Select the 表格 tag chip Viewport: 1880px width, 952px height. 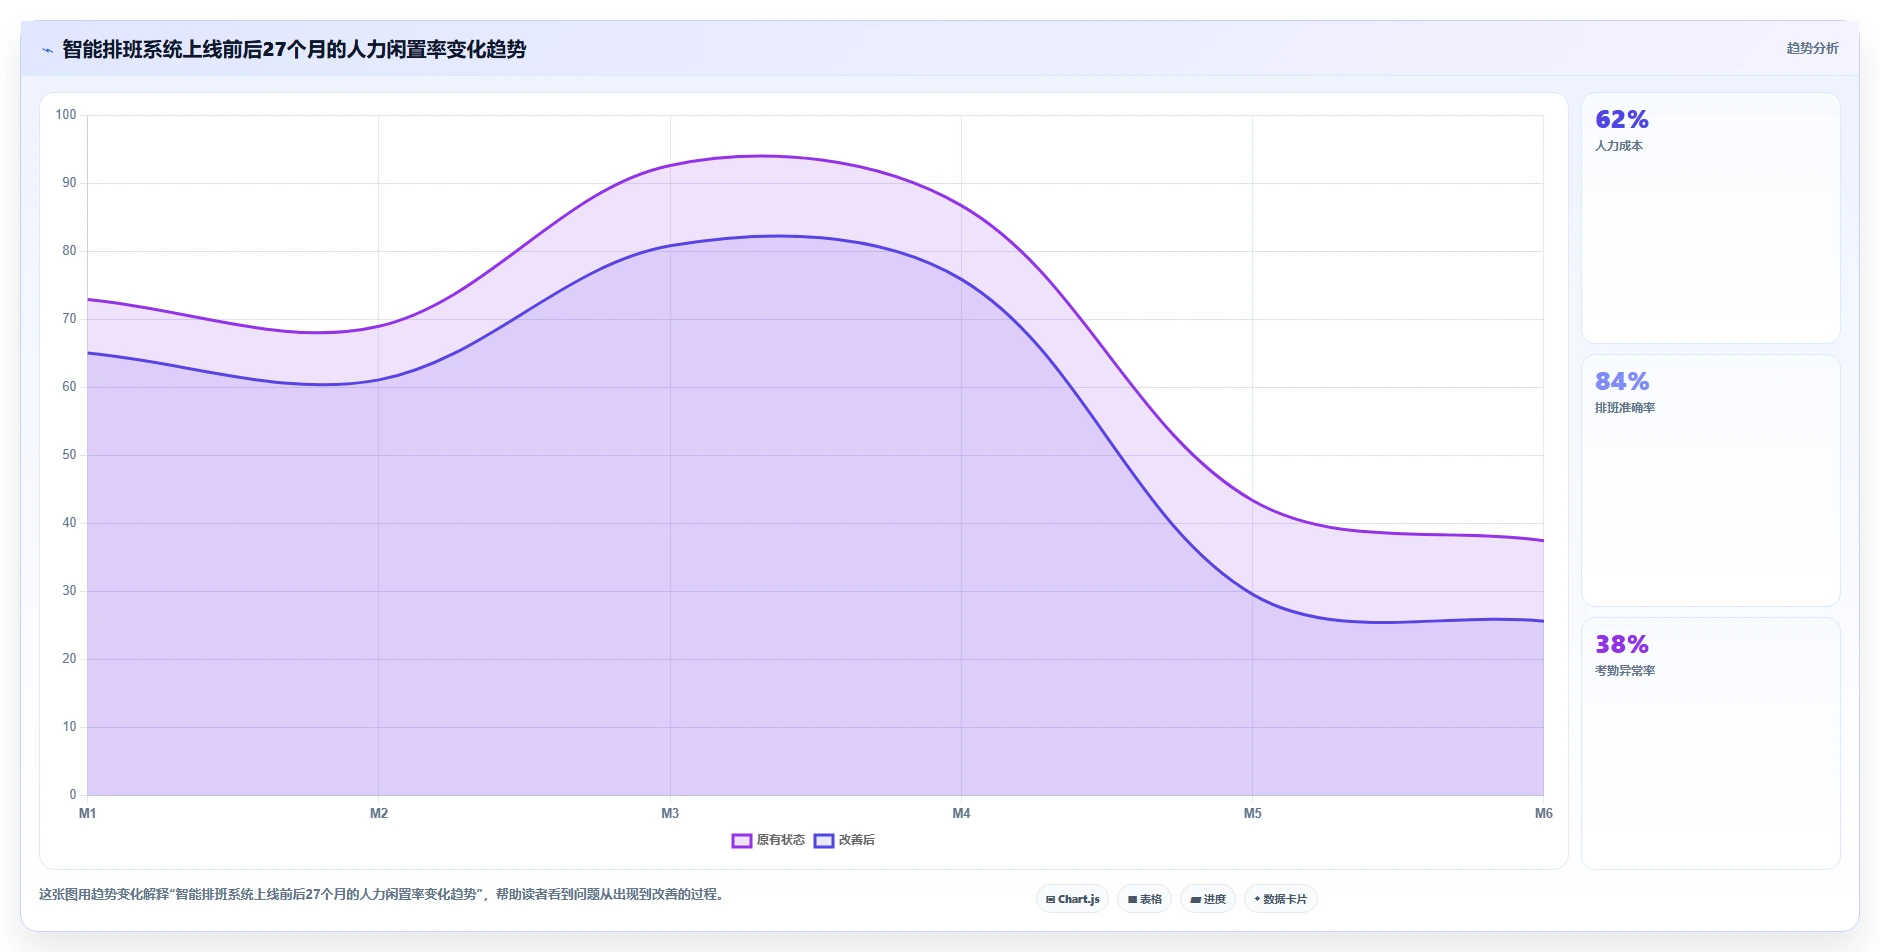coord(1145,899)
